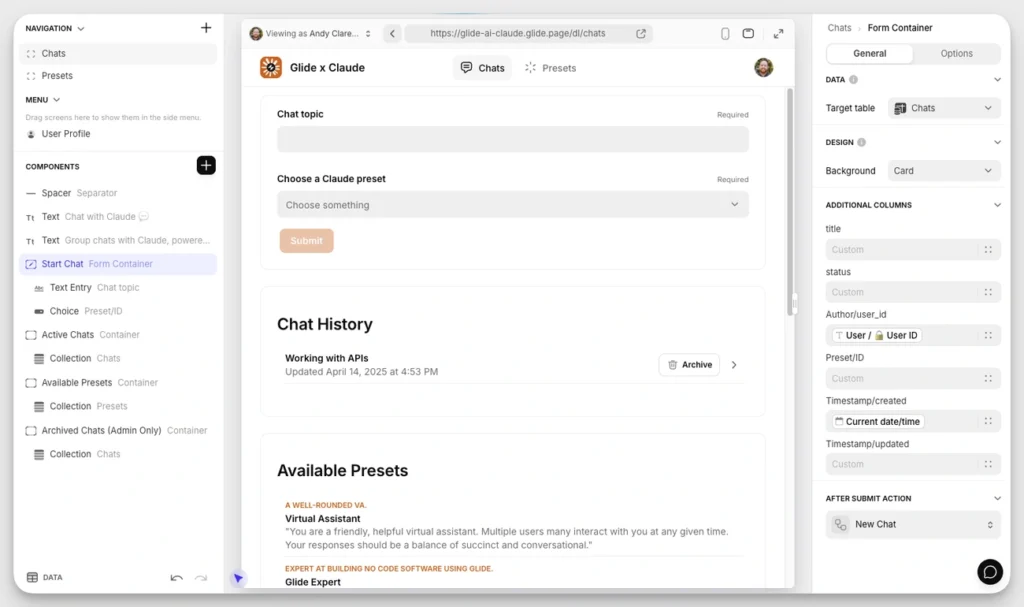The height and width of the screenshot is (607, 1024).
Task: Click the DATA section info icon
Action: tap(853, 80)
